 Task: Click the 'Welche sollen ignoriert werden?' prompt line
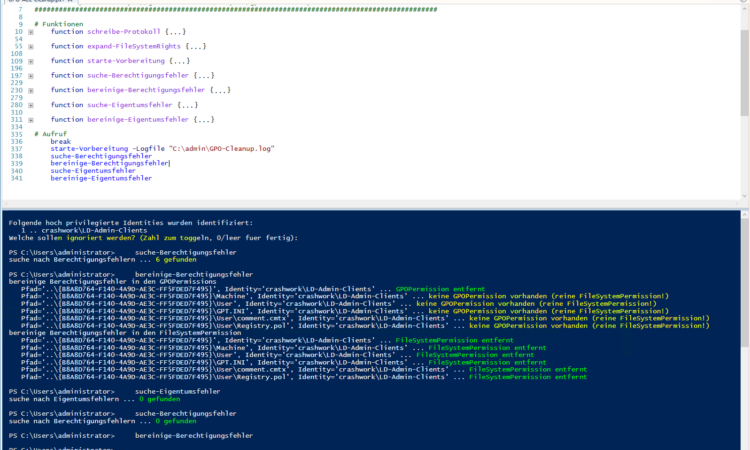tap(153, 238)
